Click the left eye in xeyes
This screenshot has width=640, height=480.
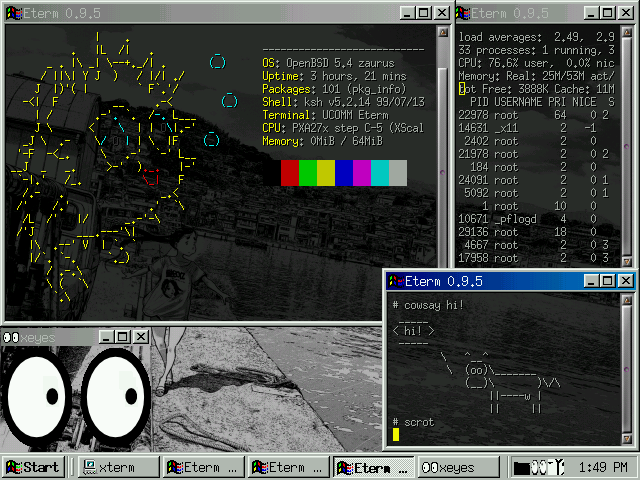click(x=37, y=398)
